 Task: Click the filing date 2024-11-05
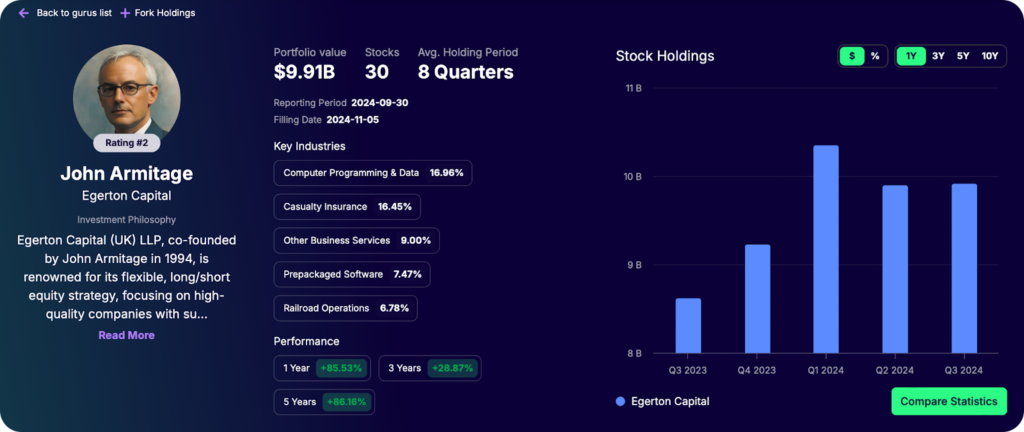click(353, 119)
